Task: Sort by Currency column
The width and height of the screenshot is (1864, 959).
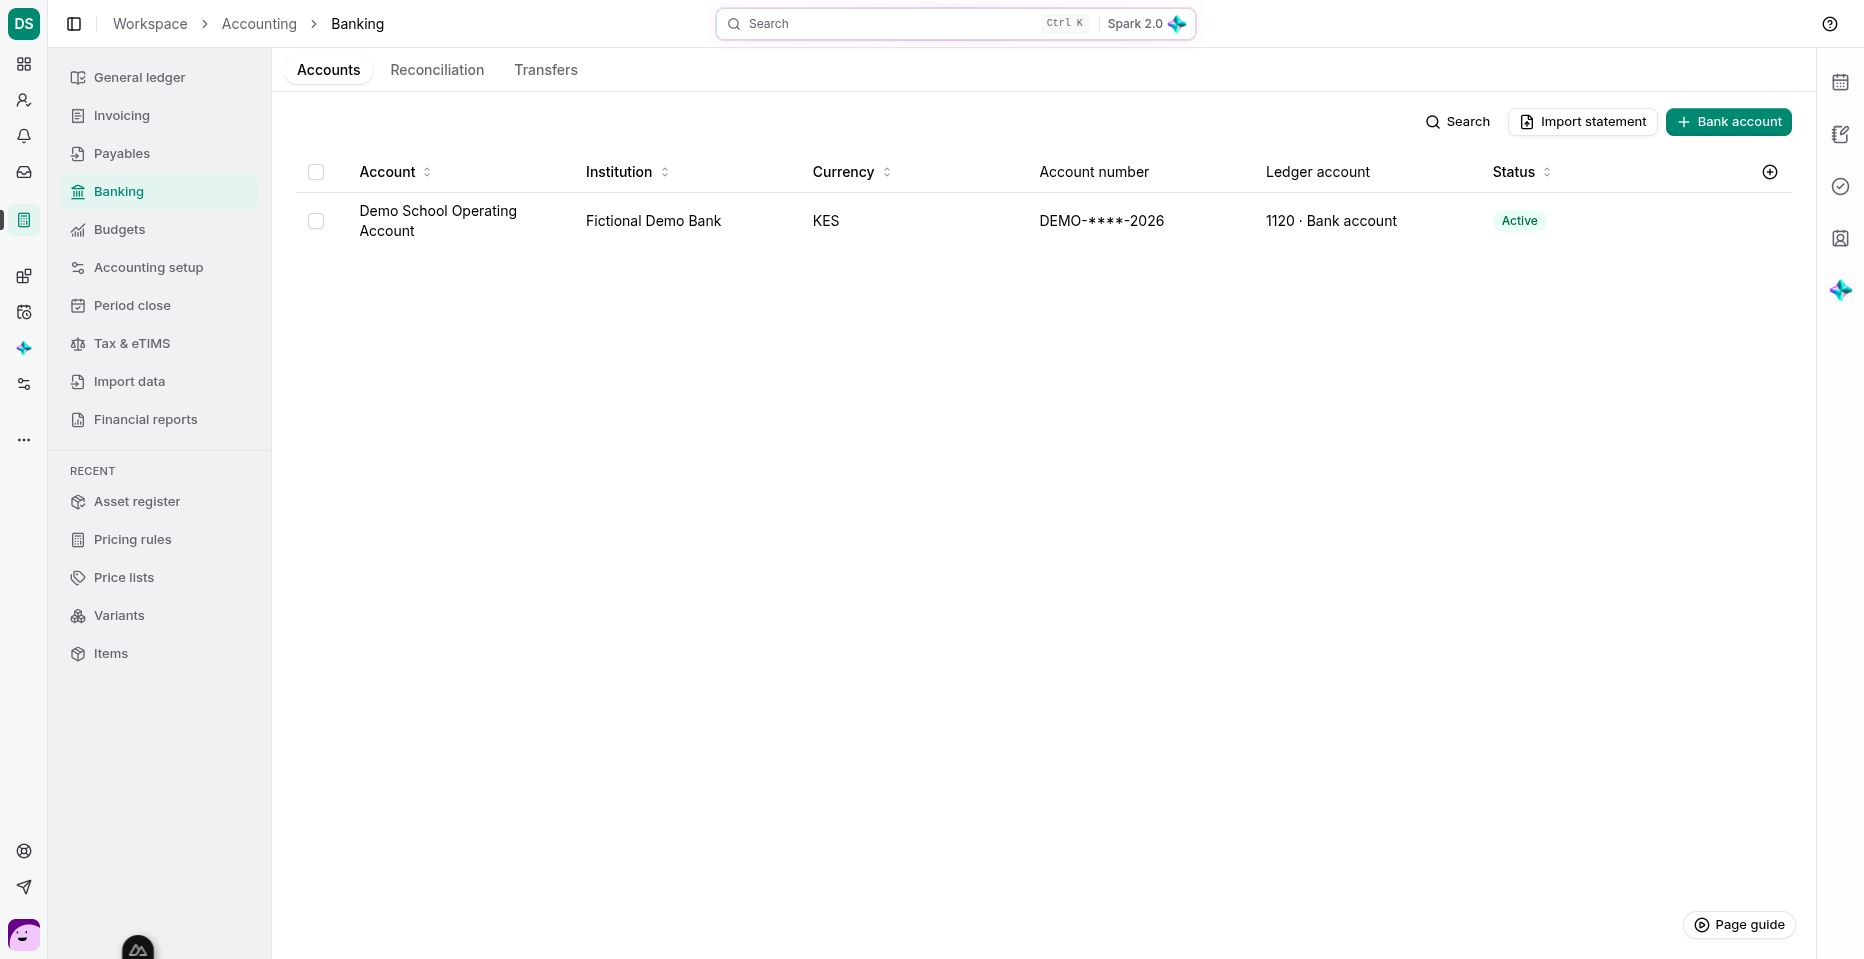Action: 852,172
